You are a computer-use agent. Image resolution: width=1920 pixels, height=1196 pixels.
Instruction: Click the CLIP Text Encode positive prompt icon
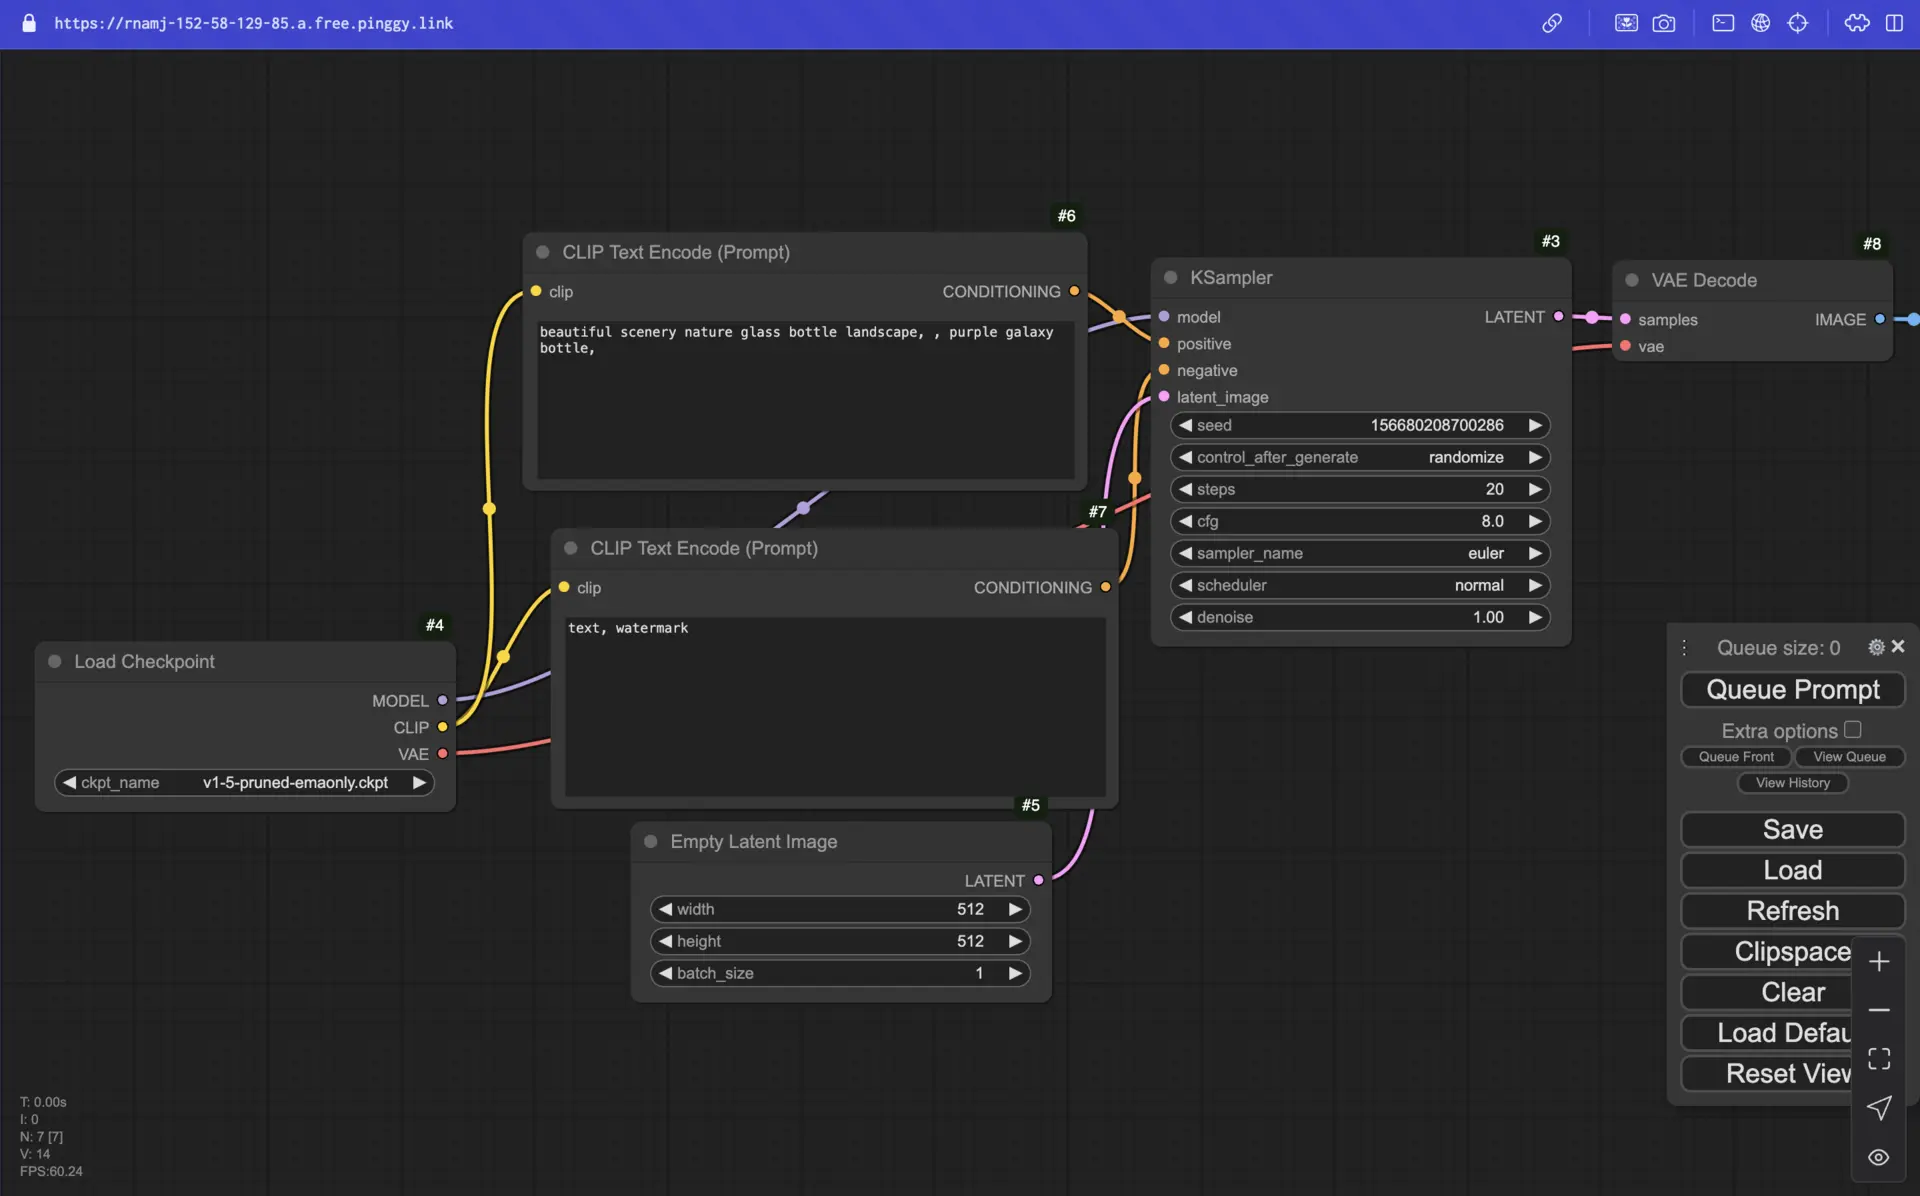543,251
